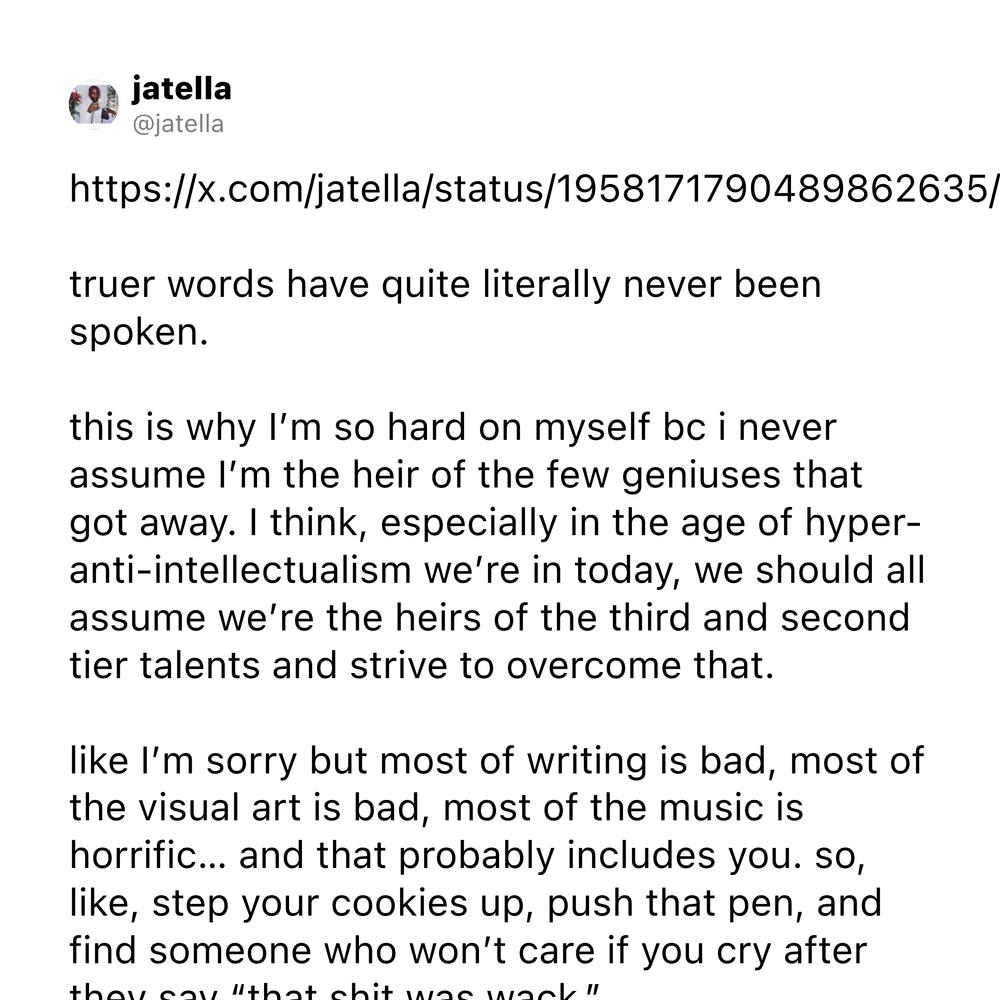This screenshot has height=1000, width=1000.
Task: Click the line 'assume we're the heirs of the third'
Action: (x=489, y=617)
